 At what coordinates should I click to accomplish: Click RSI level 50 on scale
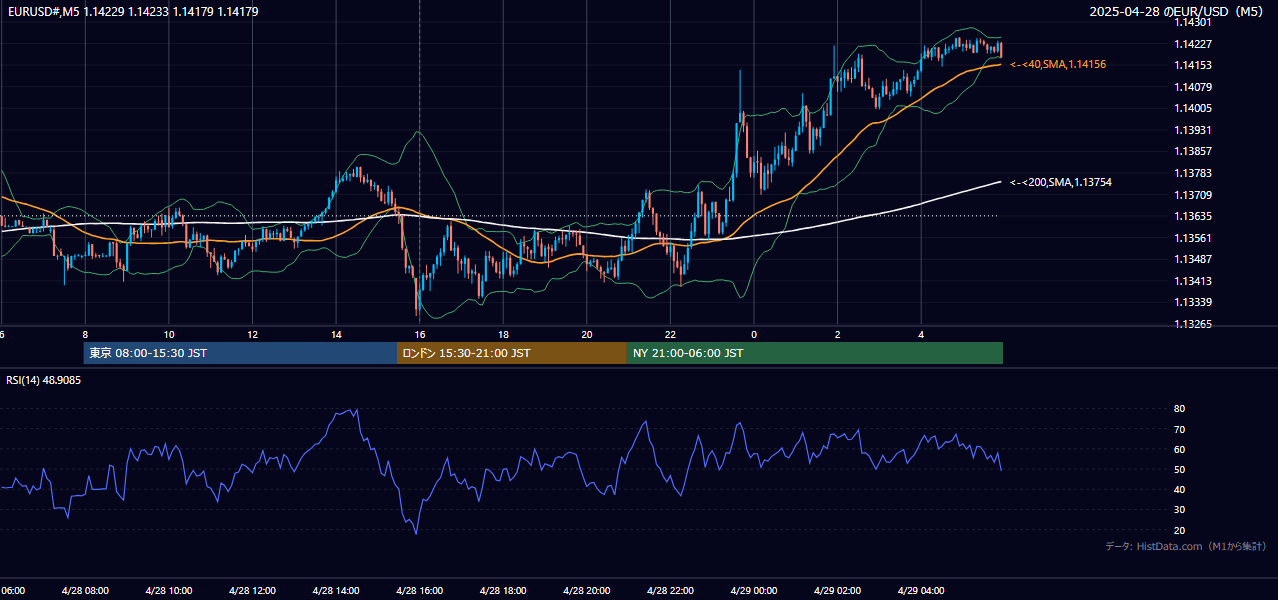(x=1179, y=469)
